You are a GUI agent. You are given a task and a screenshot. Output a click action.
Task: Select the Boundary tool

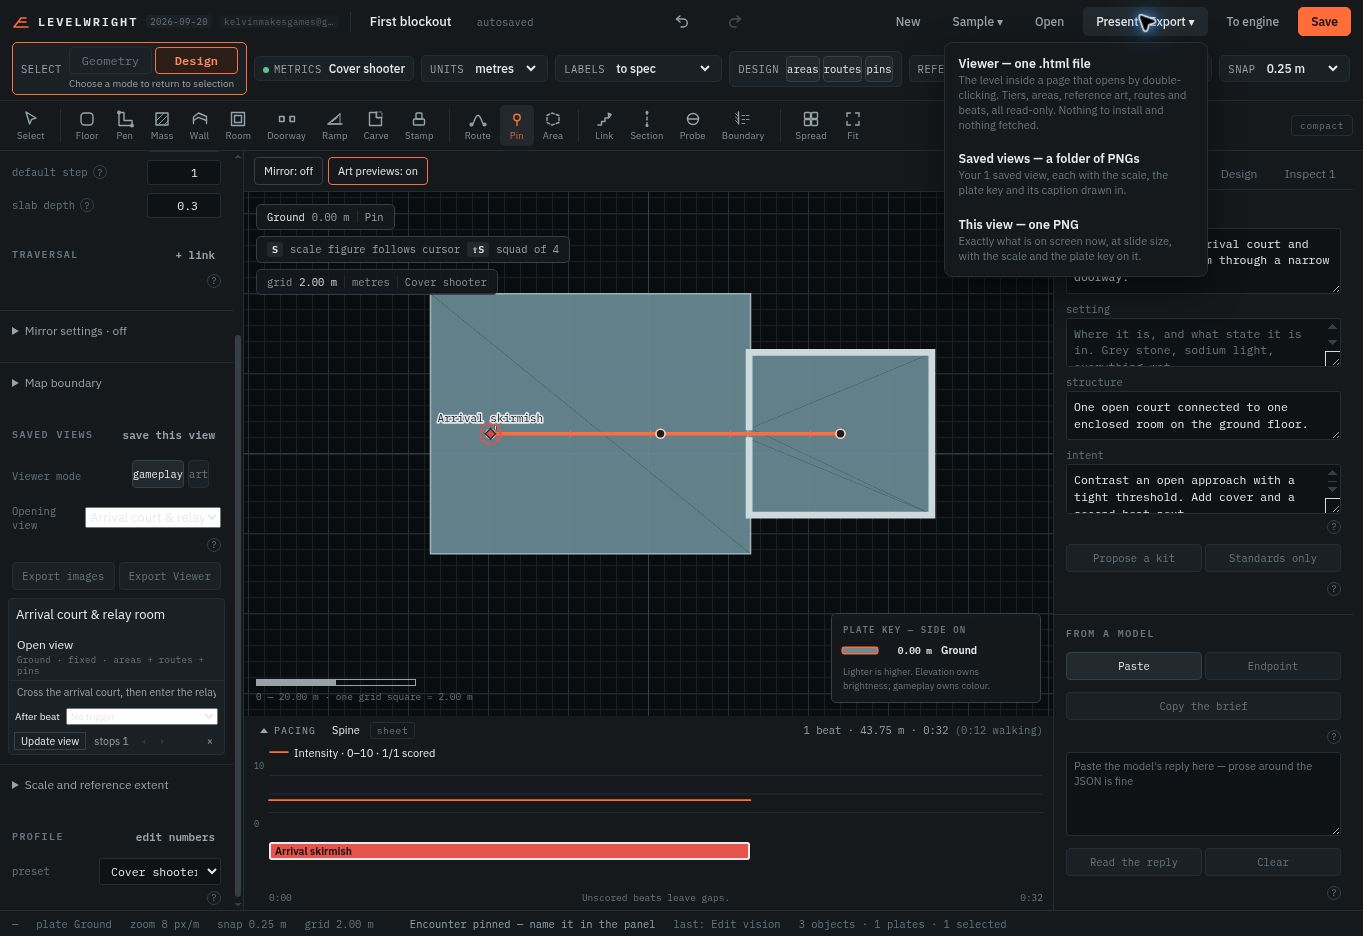pyautogui.click(x=743, y=125)
